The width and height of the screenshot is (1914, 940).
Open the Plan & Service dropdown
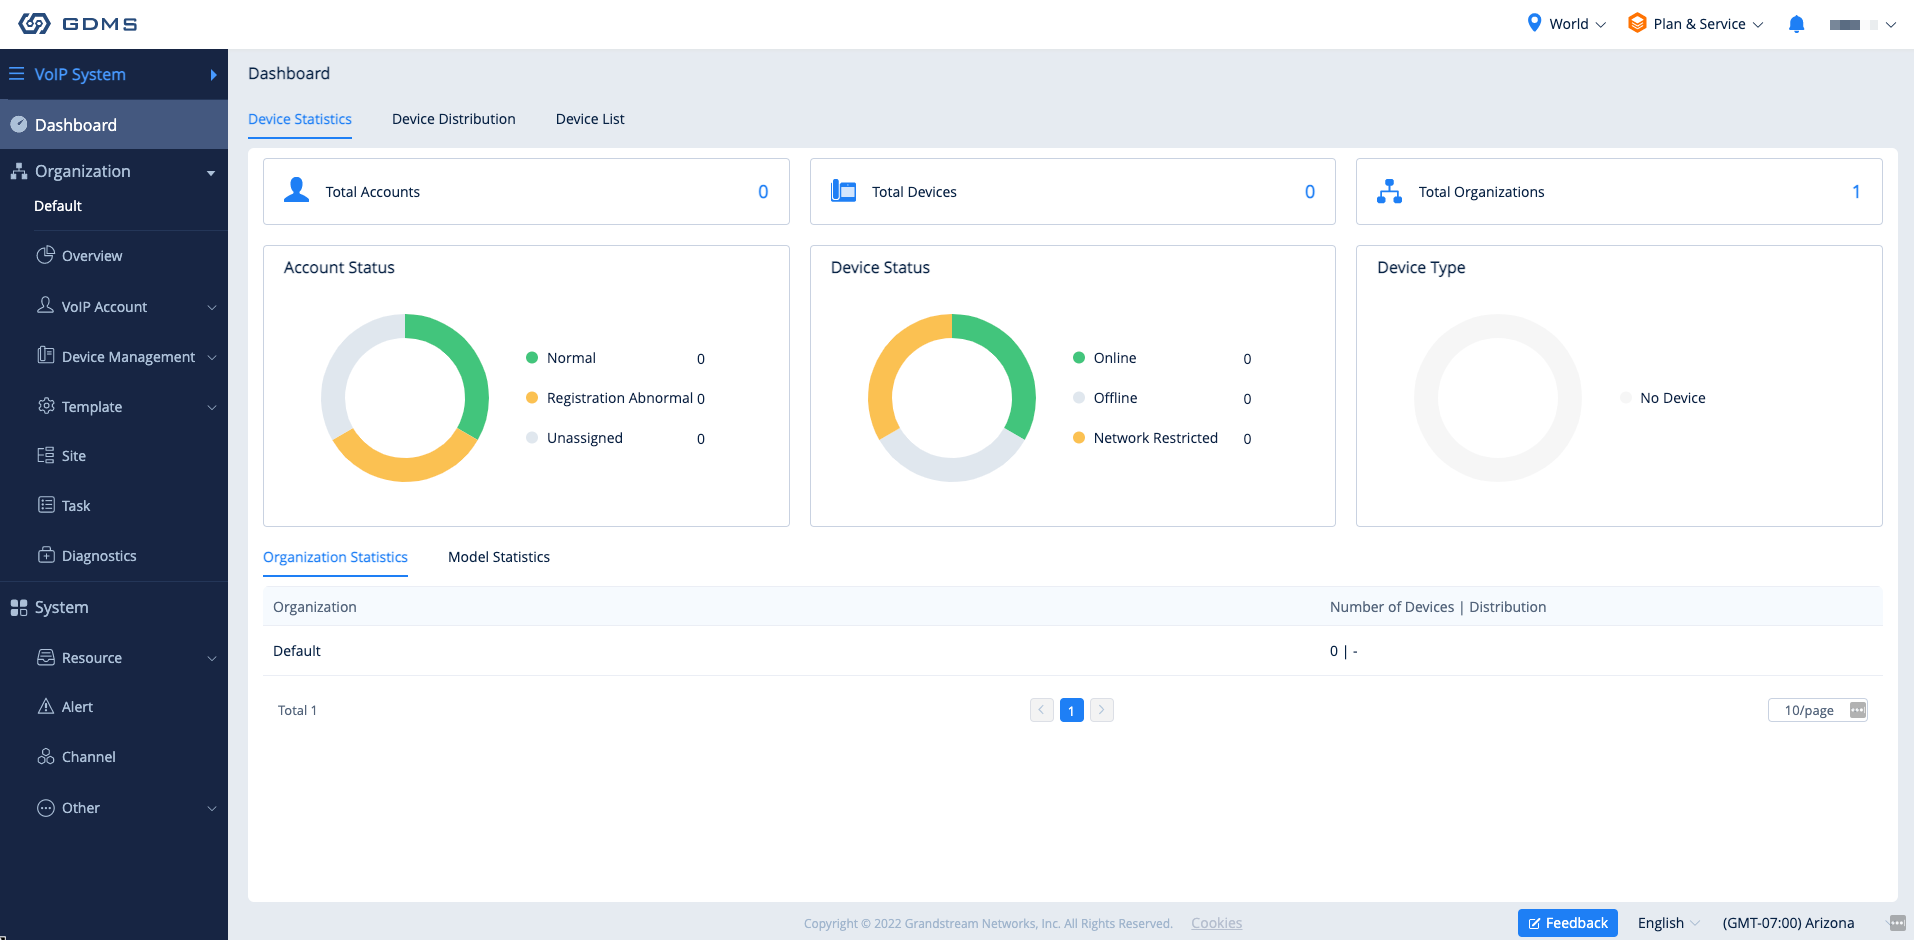[x=1696, y=24]
